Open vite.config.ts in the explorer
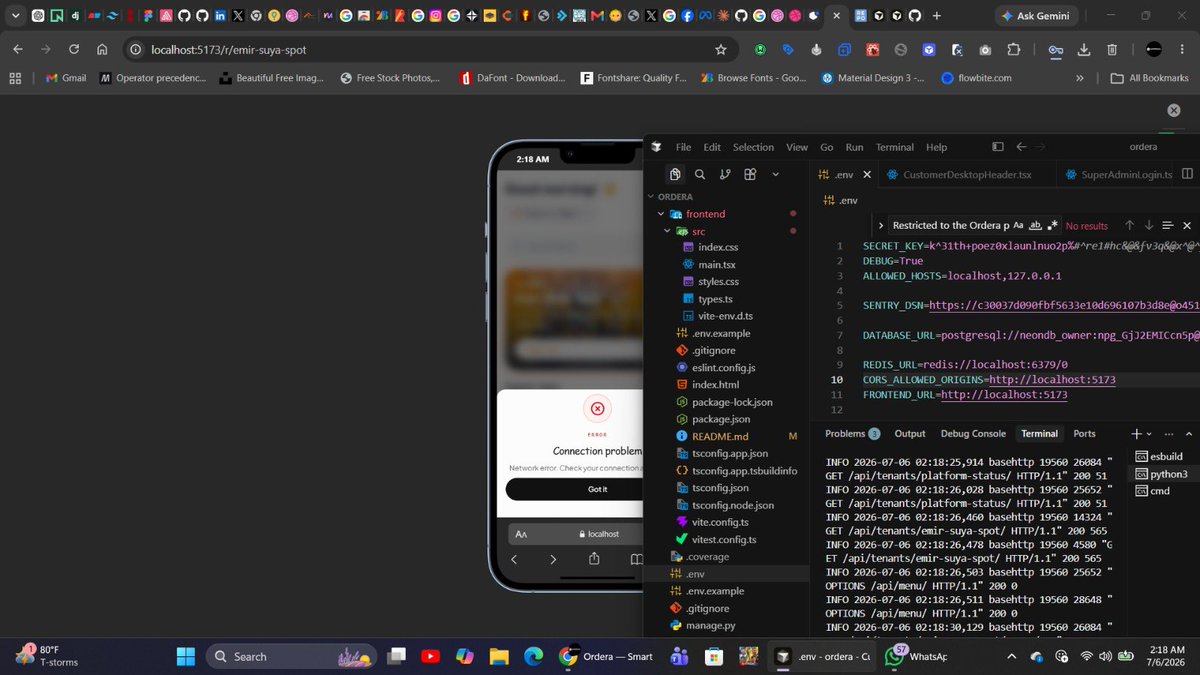This screenshot has height=675, width=1200. pos(719,522)
